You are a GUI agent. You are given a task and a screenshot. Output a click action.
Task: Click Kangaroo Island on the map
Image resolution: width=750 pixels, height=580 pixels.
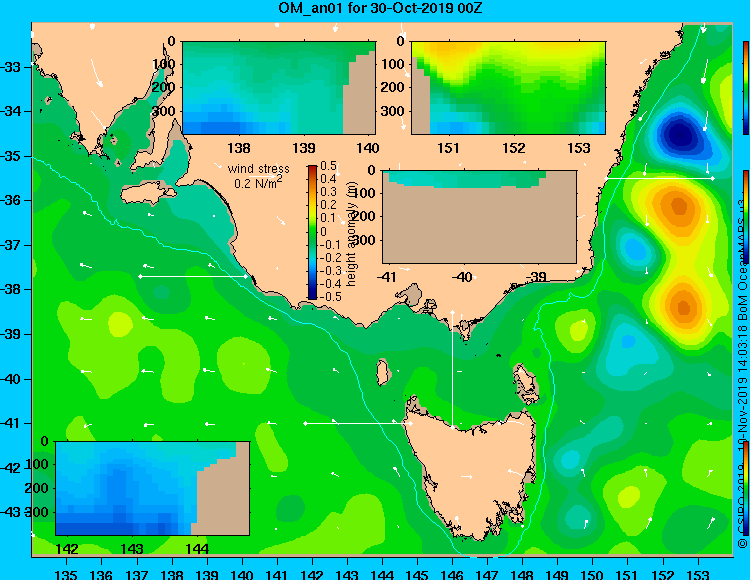pos(148,193)
